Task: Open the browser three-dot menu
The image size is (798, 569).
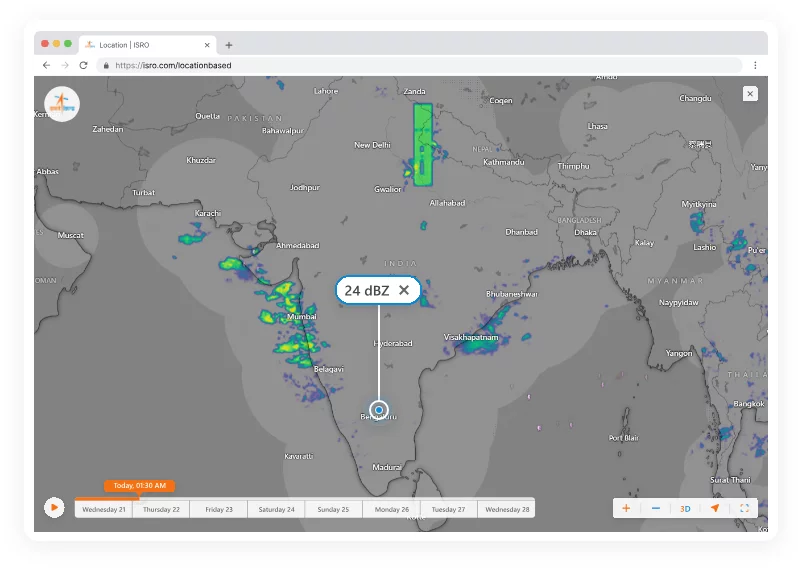Action: (755, 65)
